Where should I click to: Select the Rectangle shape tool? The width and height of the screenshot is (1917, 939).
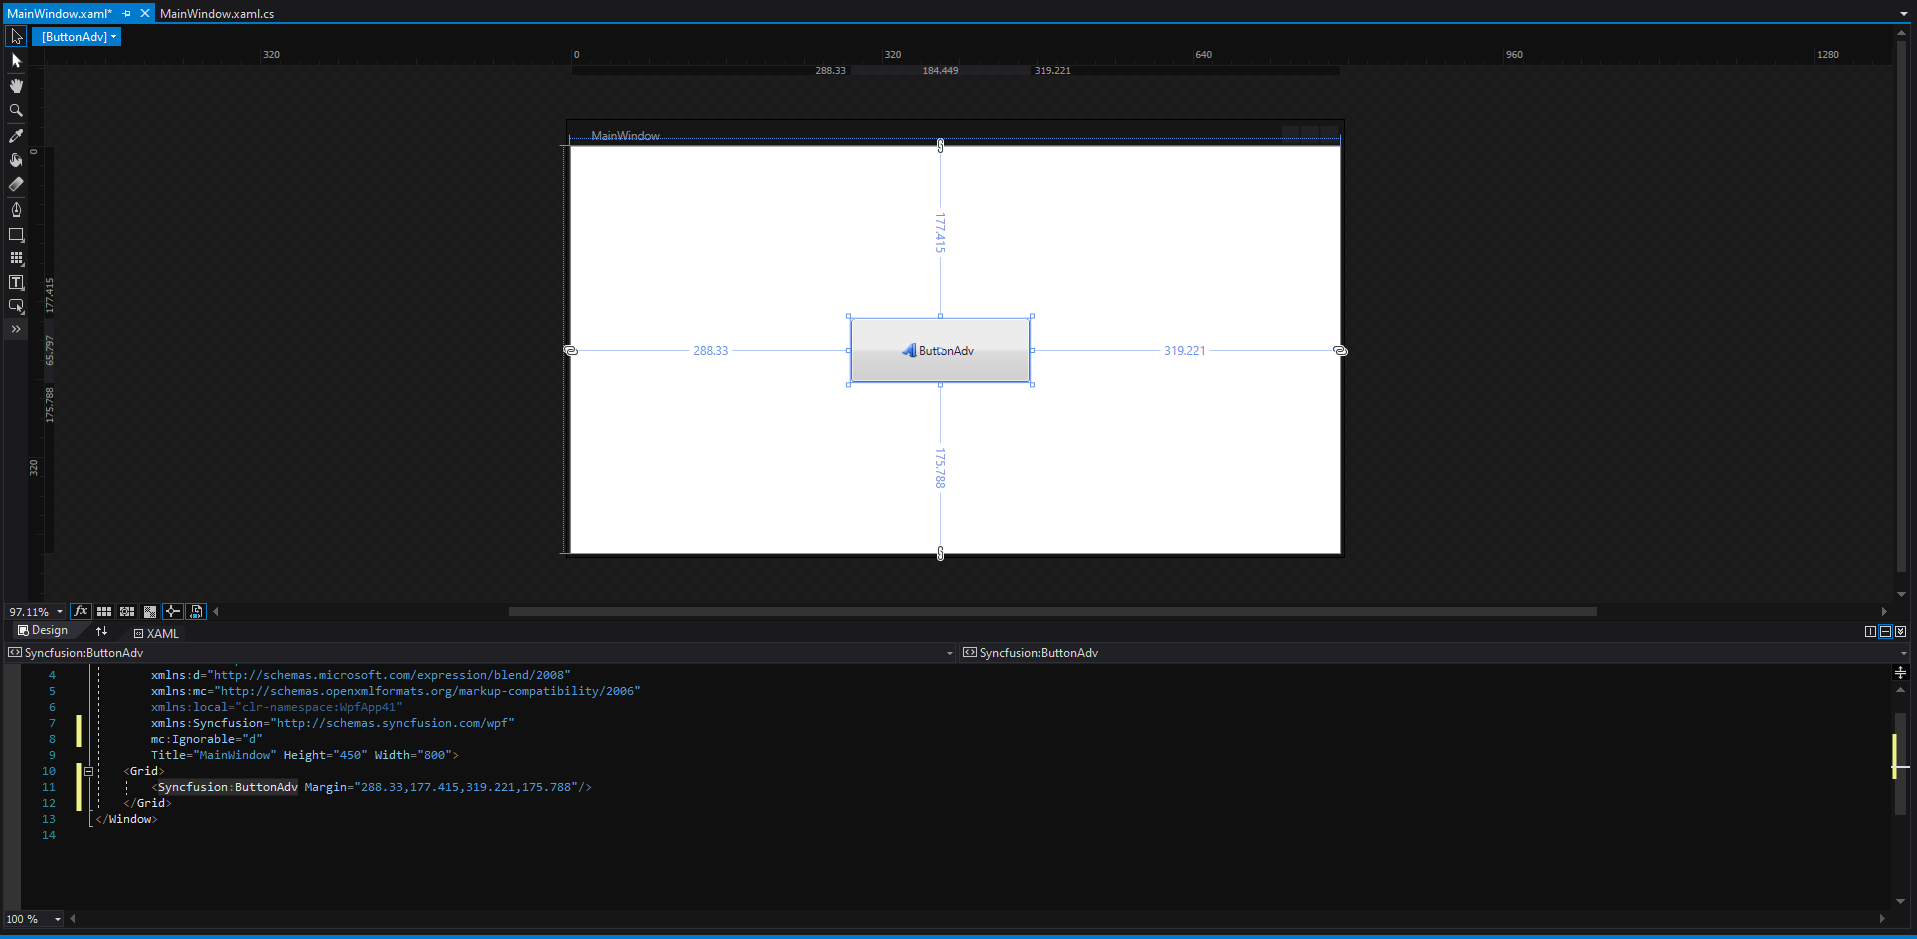[x=16, y=235]
